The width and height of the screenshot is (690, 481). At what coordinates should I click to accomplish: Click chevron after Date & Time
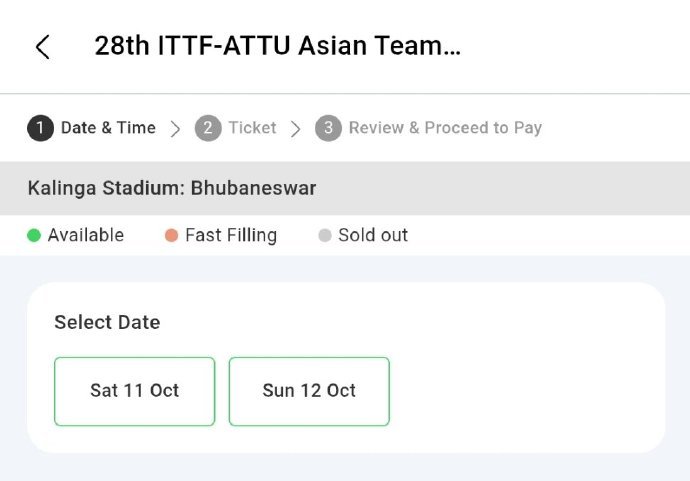click(176, 128)
